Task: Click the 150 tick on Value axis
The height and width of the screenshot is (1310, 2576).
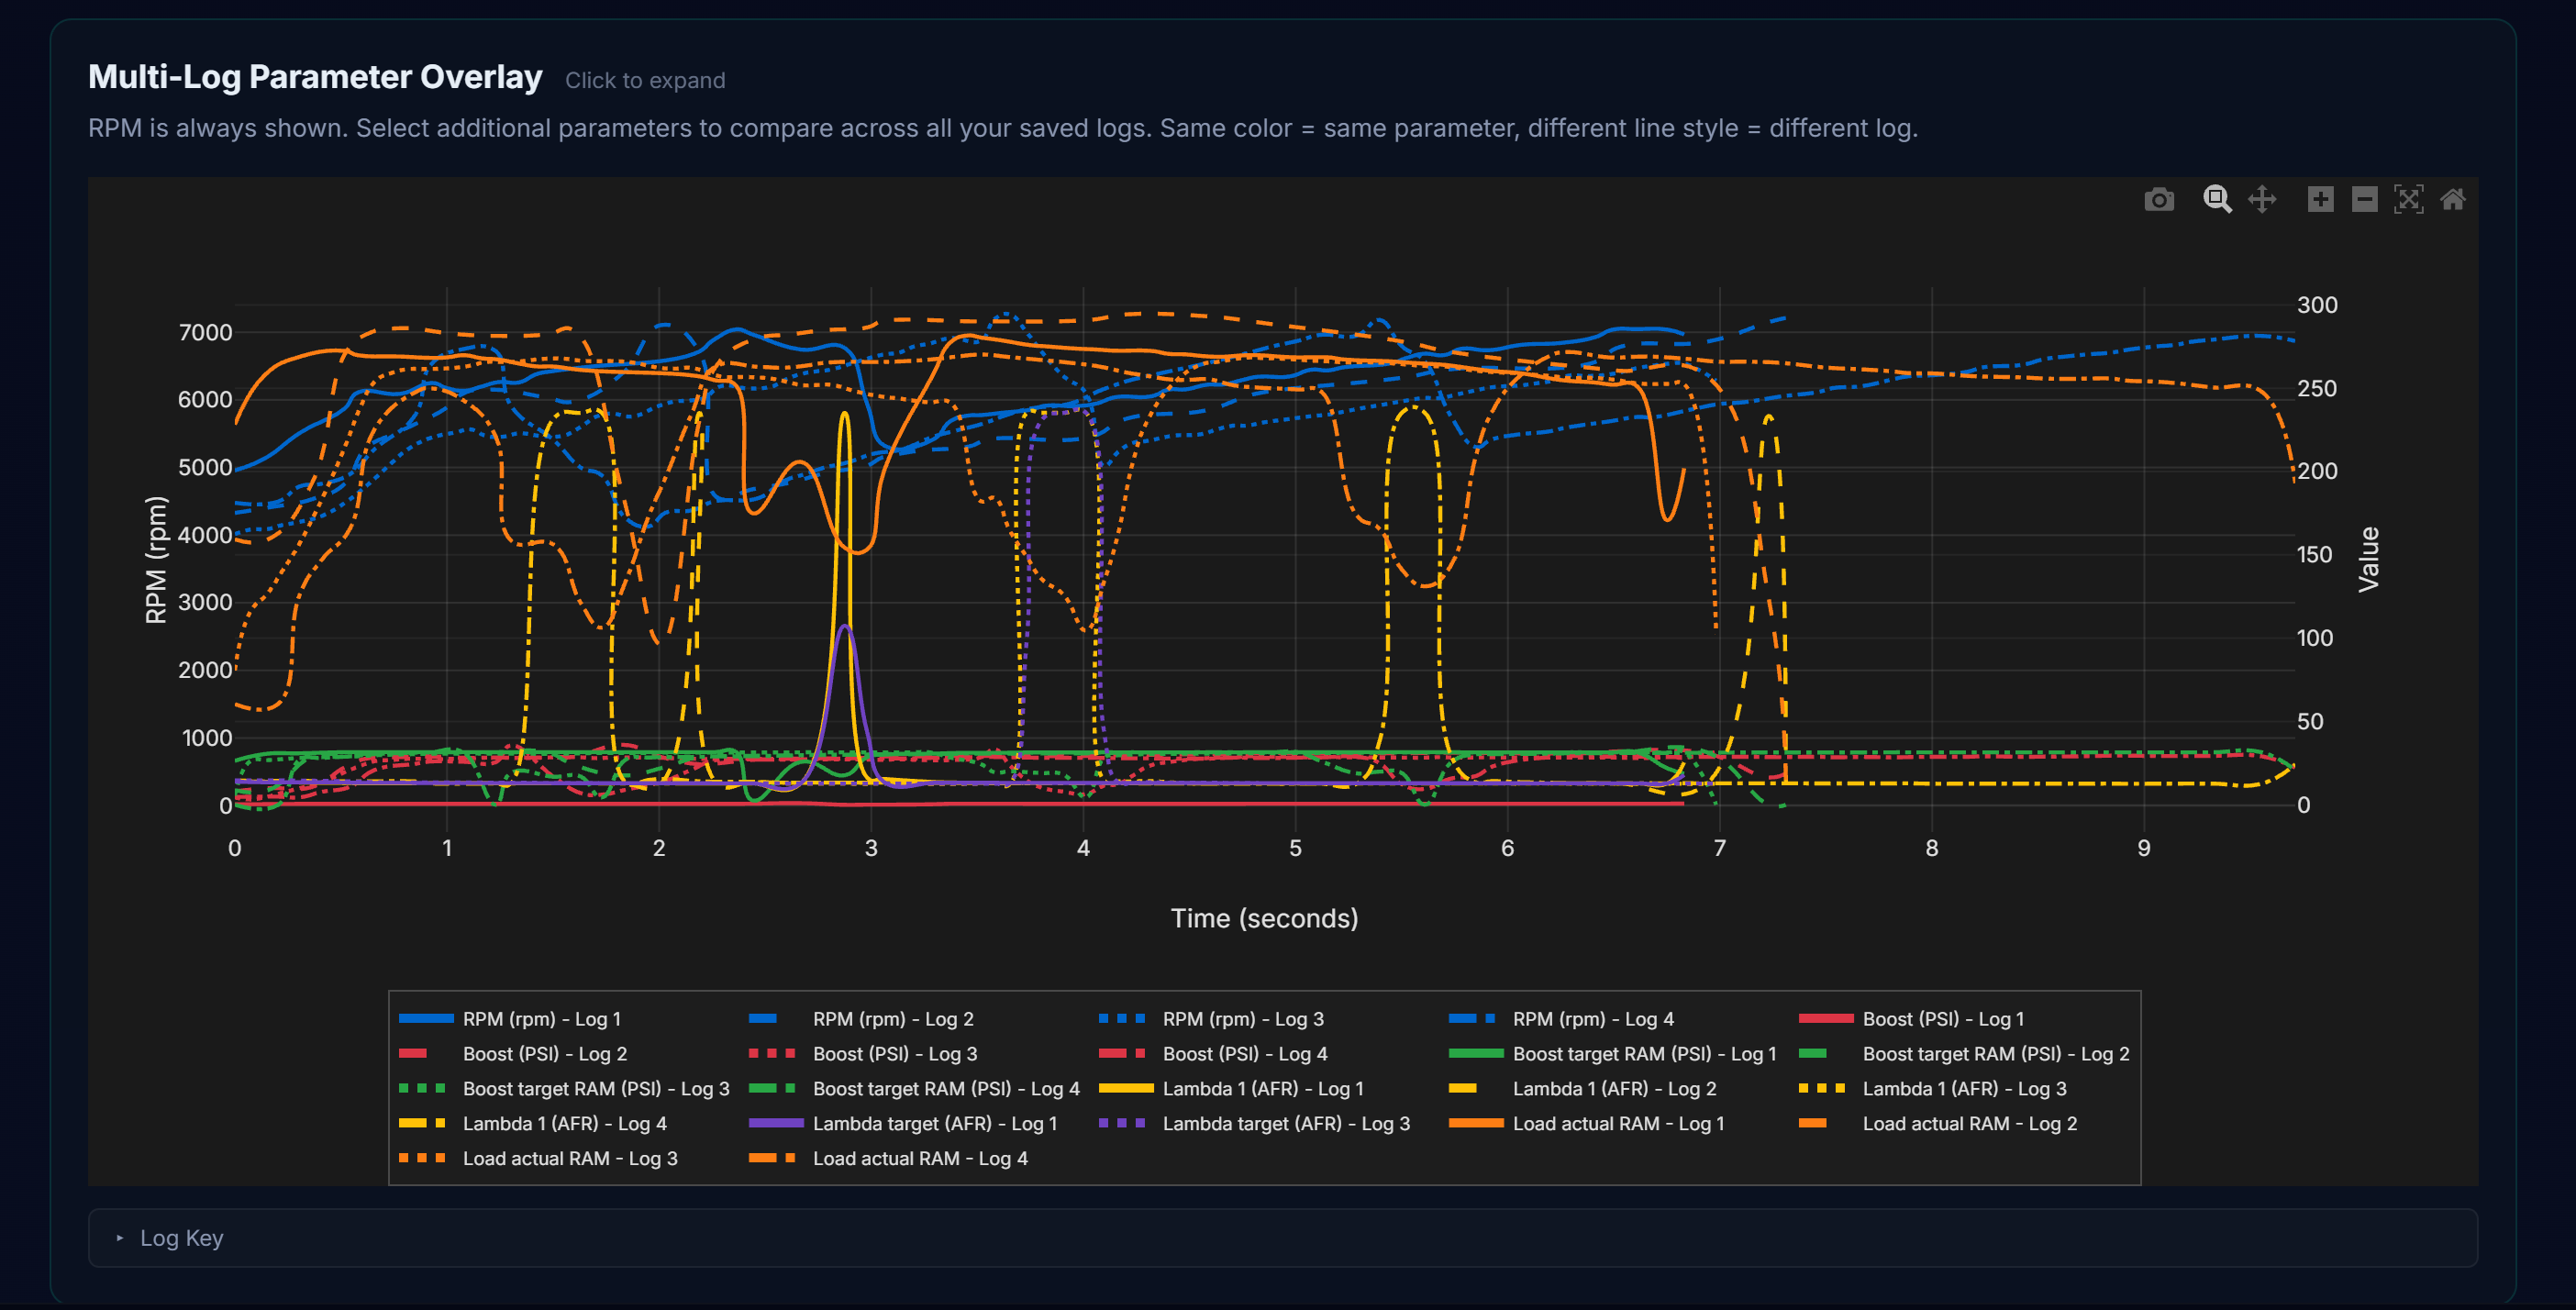Action: (2314, 555)
